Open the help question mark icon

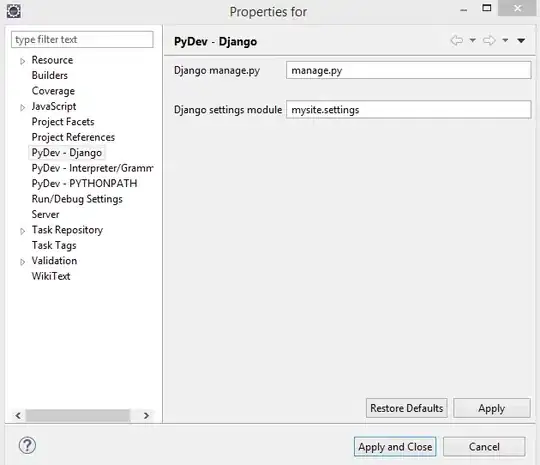(27, 445)
